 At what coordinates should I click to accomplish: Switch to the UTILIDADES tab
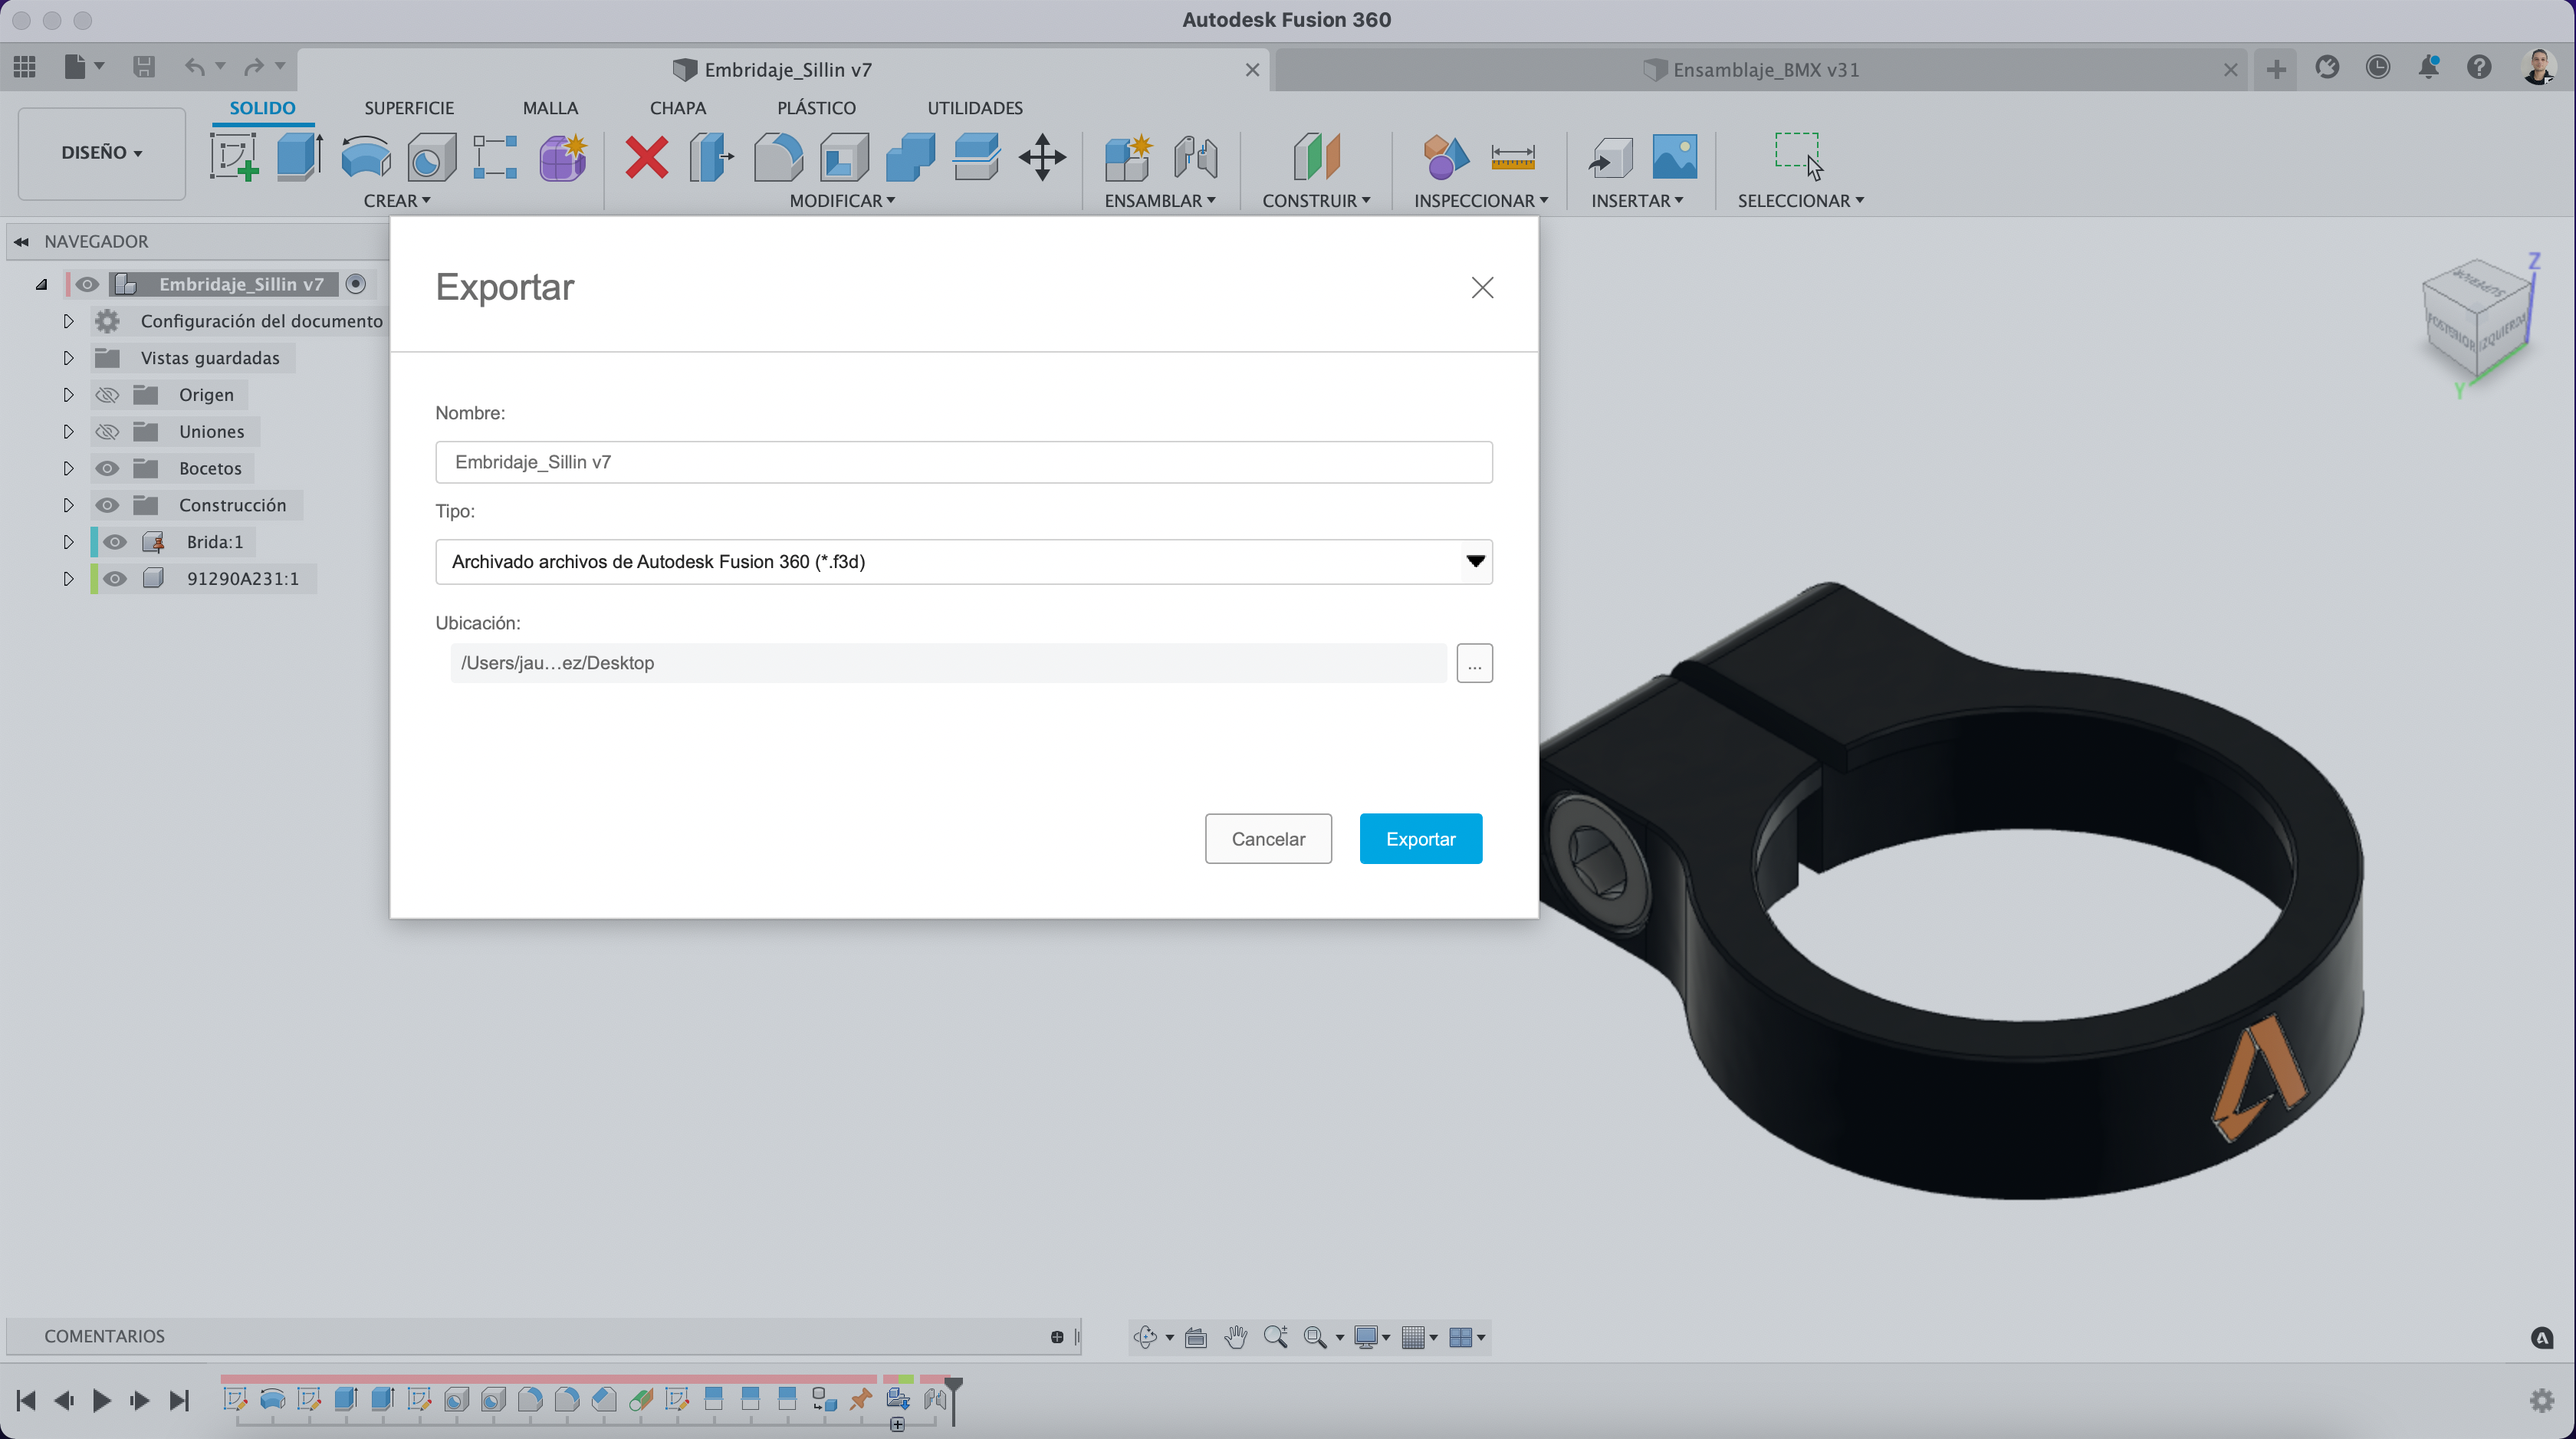[x=975, y=108]
